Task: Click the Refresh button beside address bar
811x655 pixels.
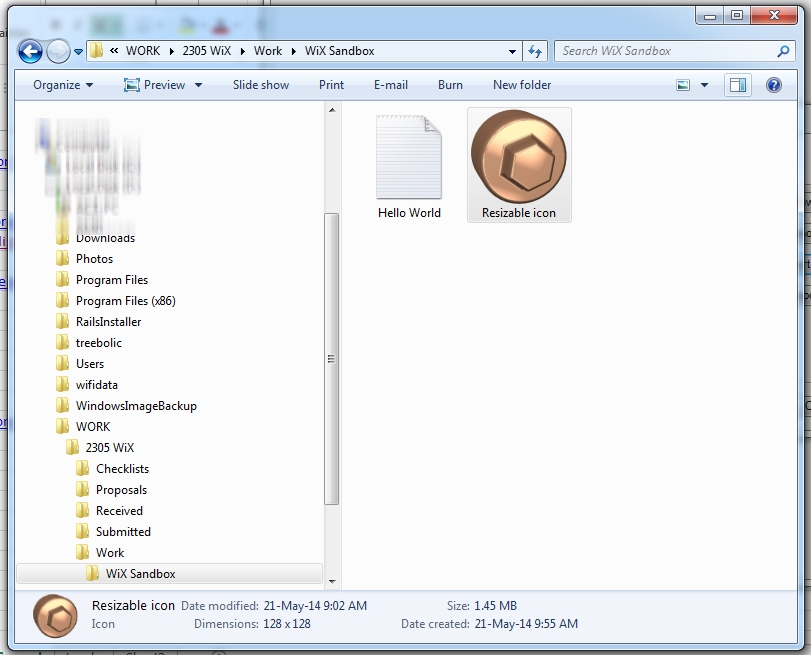Action: coord(535,51)
